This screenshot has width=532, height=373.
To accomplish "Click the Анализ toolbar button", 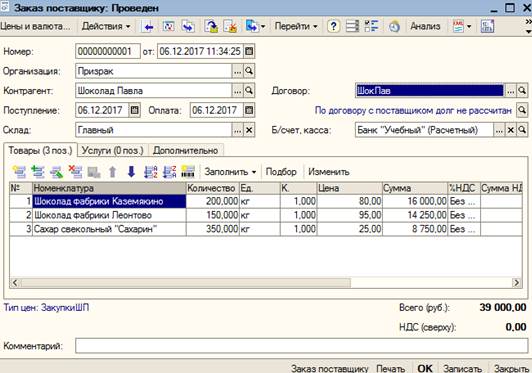I will click(425, 26).
